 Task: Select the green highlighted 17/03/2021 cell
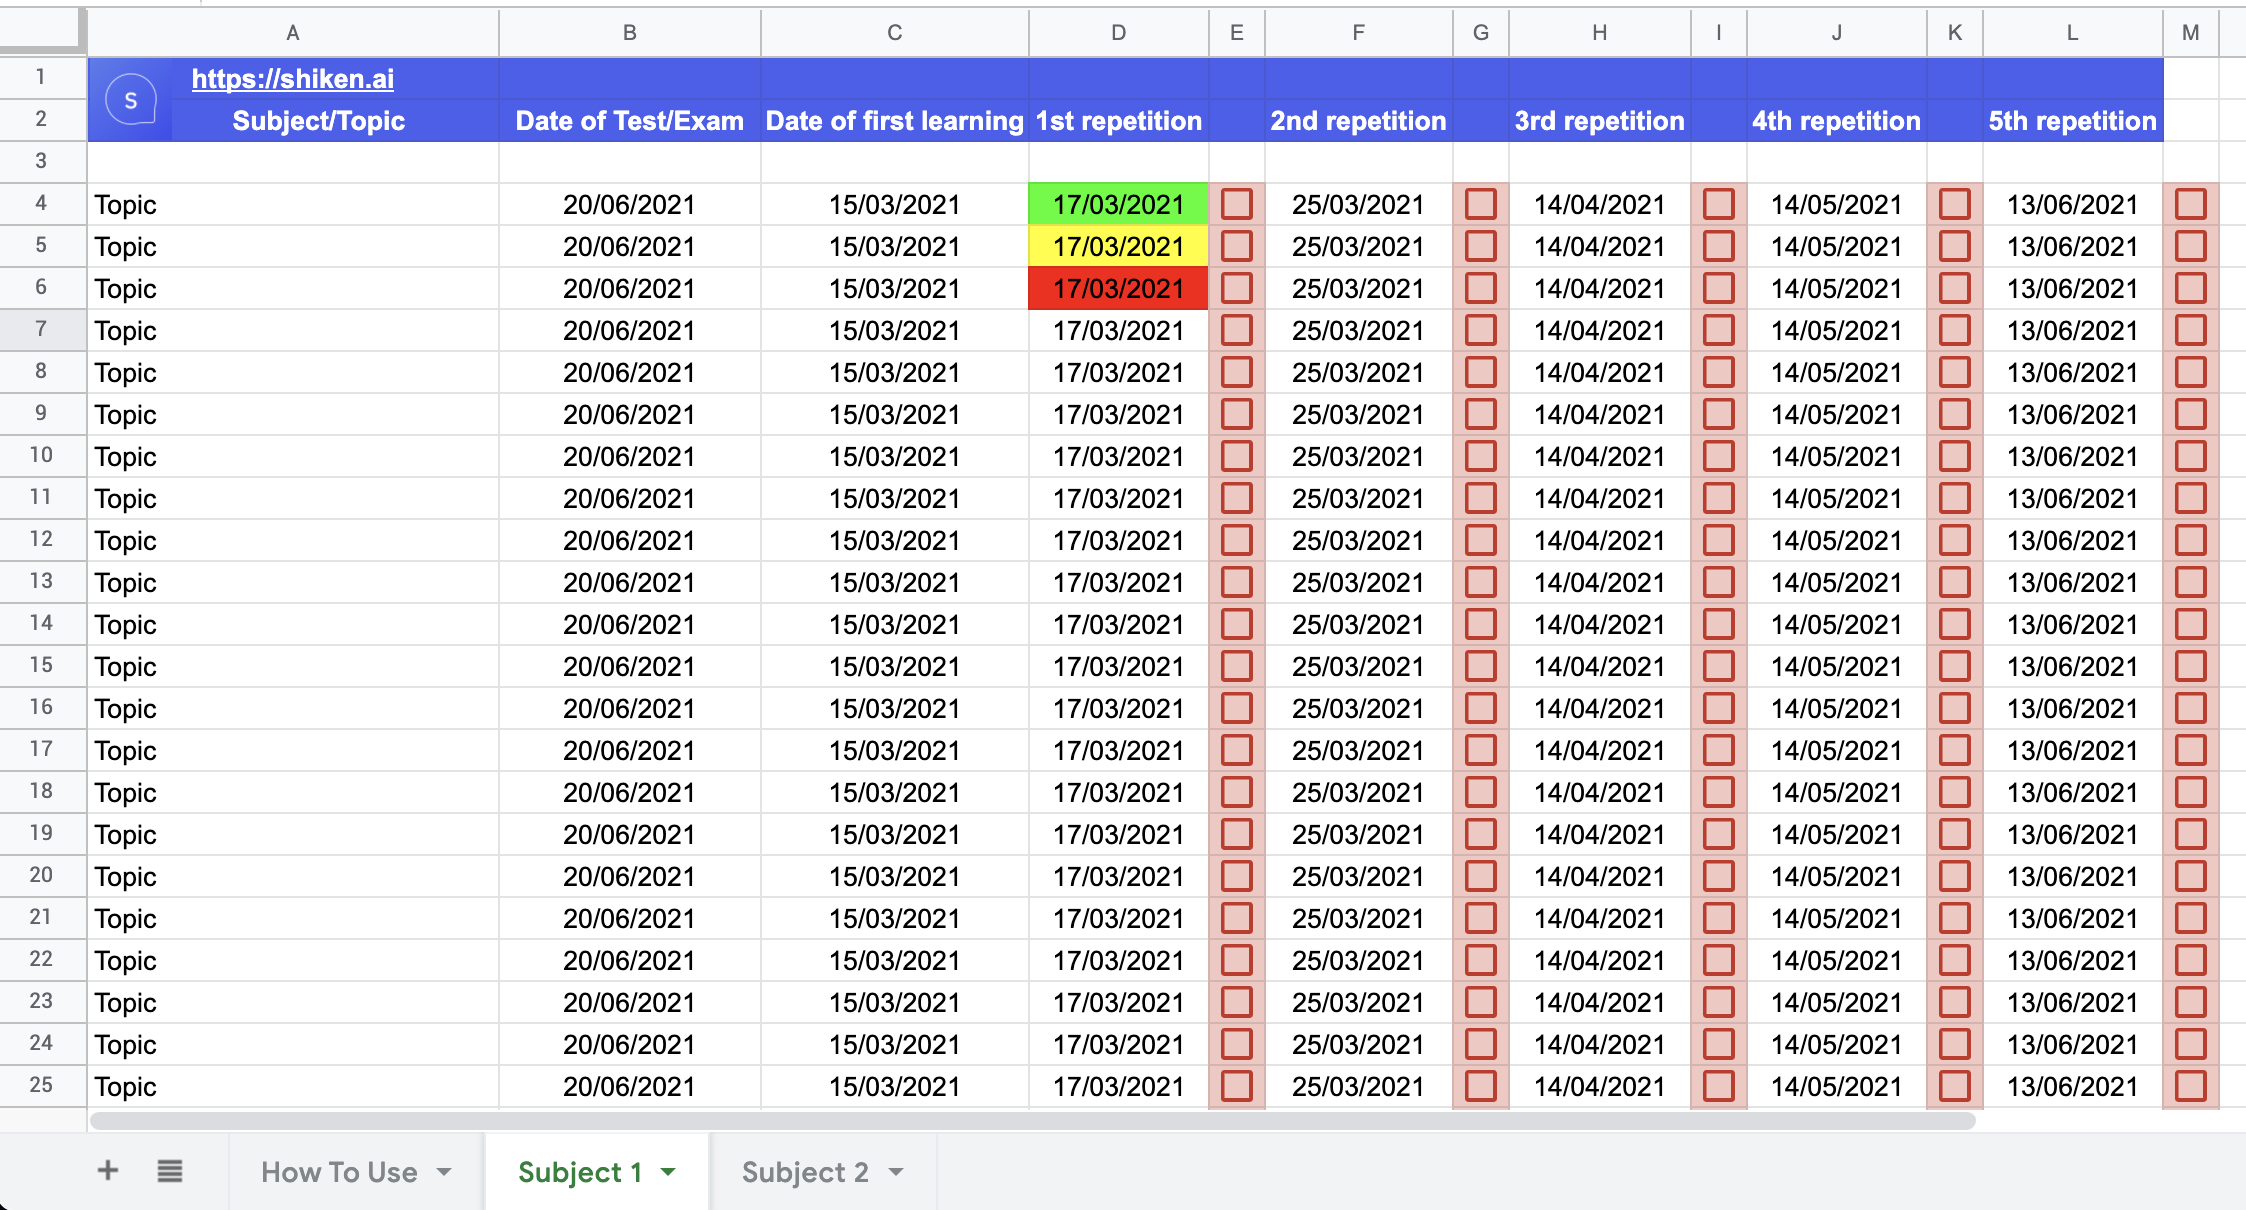coord(1118,204)
